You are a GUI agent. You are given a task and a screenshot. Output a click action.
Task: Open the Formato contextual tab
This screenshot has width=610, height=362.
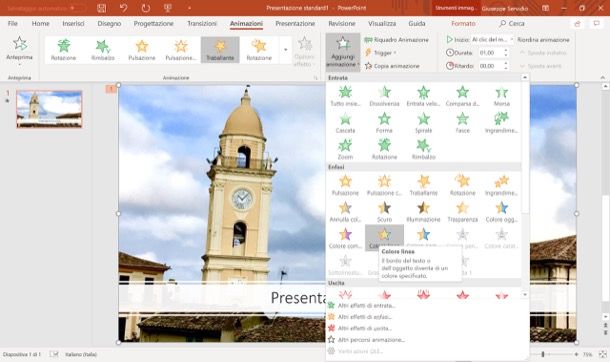pos(463,24)
